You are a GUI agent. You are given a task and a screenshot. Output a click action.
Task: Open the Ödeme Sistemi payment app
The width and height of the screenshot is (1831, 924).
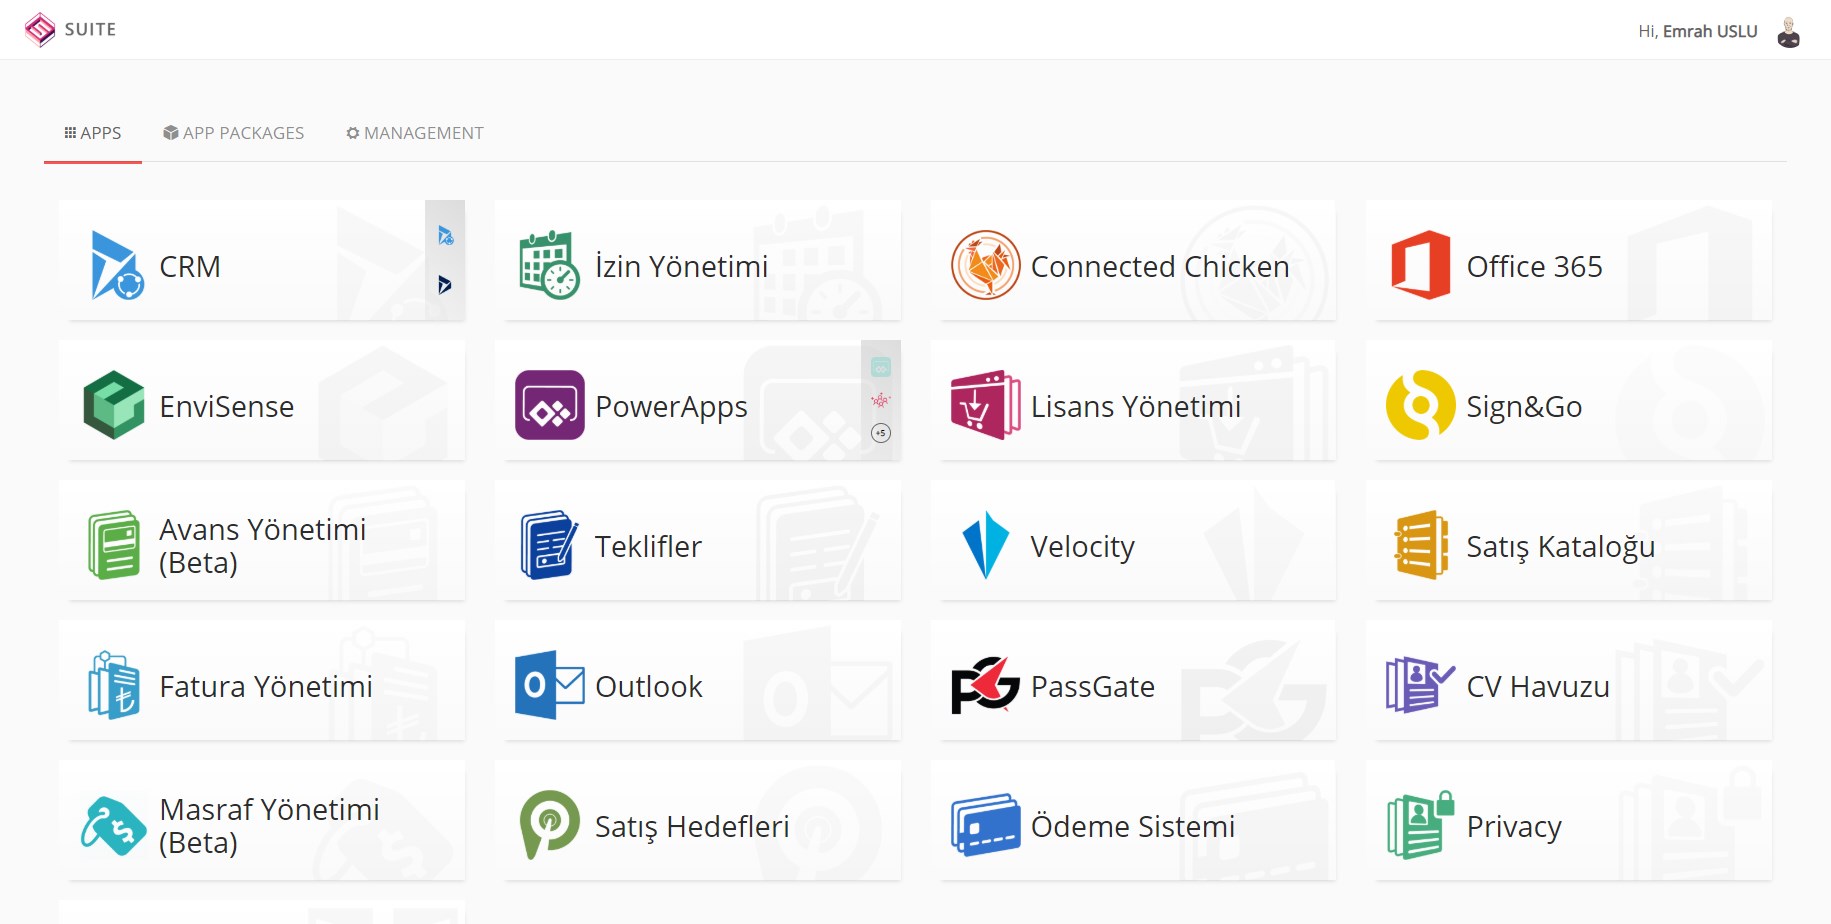click(1133, 820)
